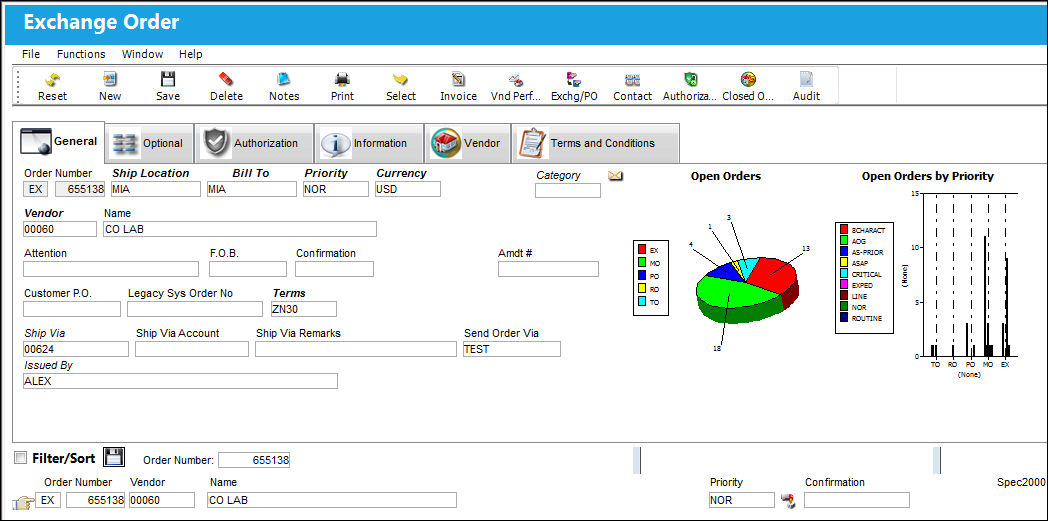Click the Ship Via field 00624
Viewport: 1048px width, 521px height.
(x=76, y=349)
